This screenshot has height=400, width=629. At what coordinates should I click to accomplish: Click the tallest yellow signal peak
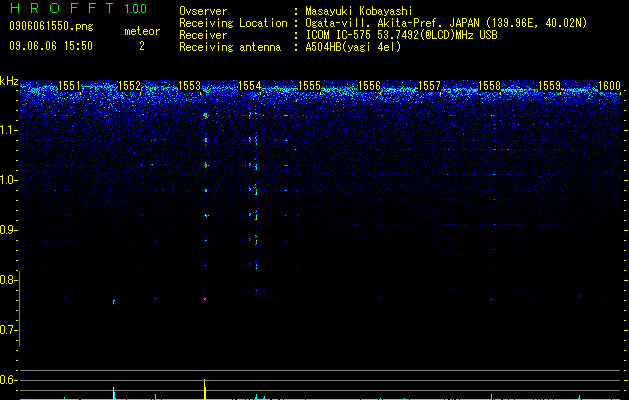(x=205, y=389)
